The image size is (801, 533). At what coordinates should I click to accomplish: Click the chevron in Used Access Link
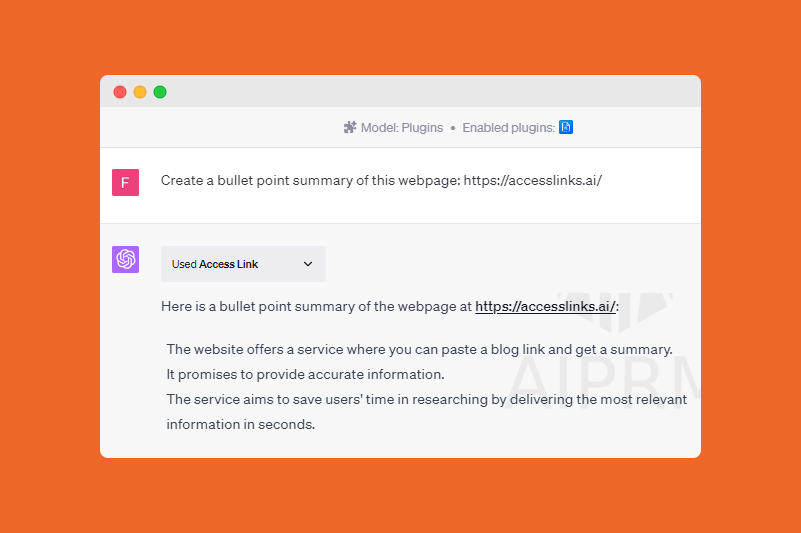point(308,264)
